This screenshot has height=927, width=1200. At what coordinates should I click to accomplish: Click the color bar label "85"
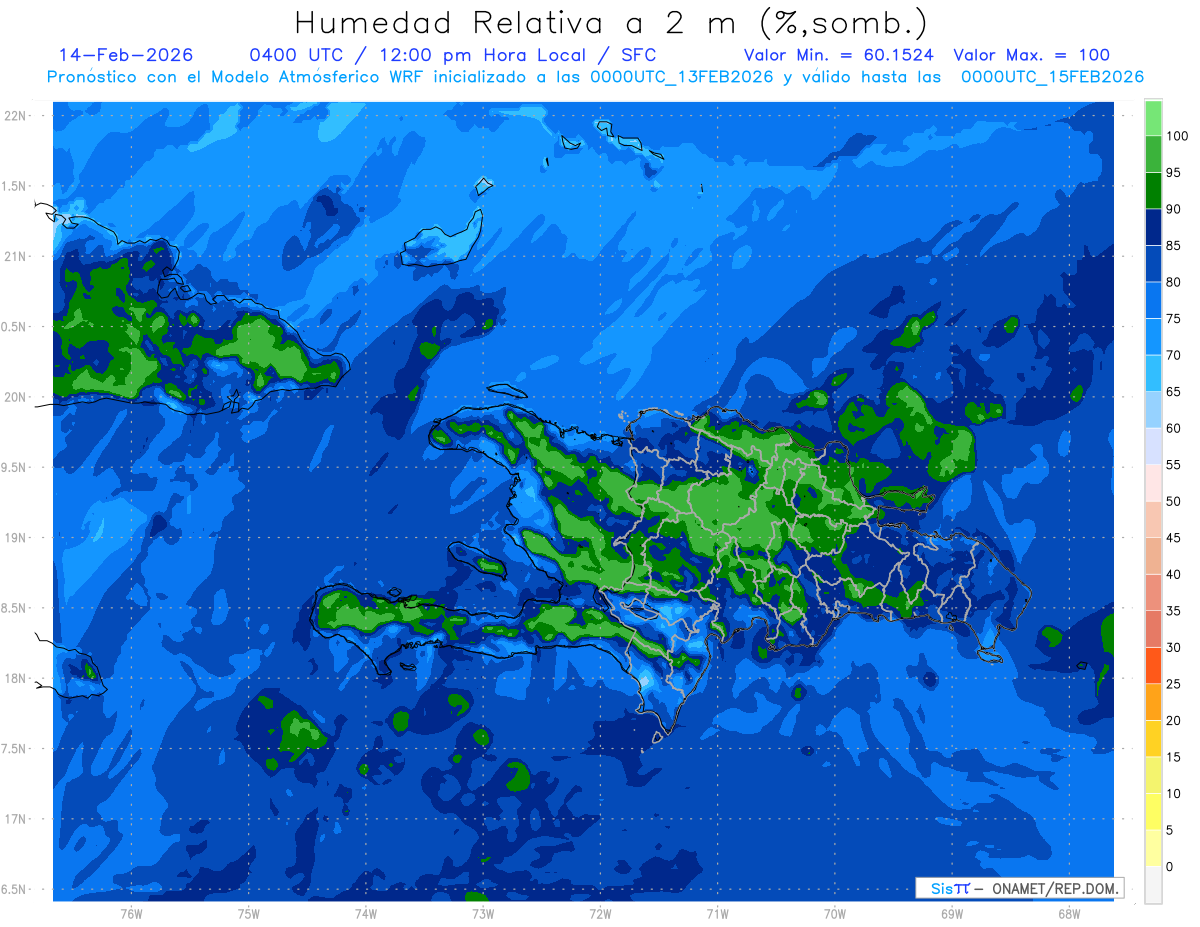1173,245
